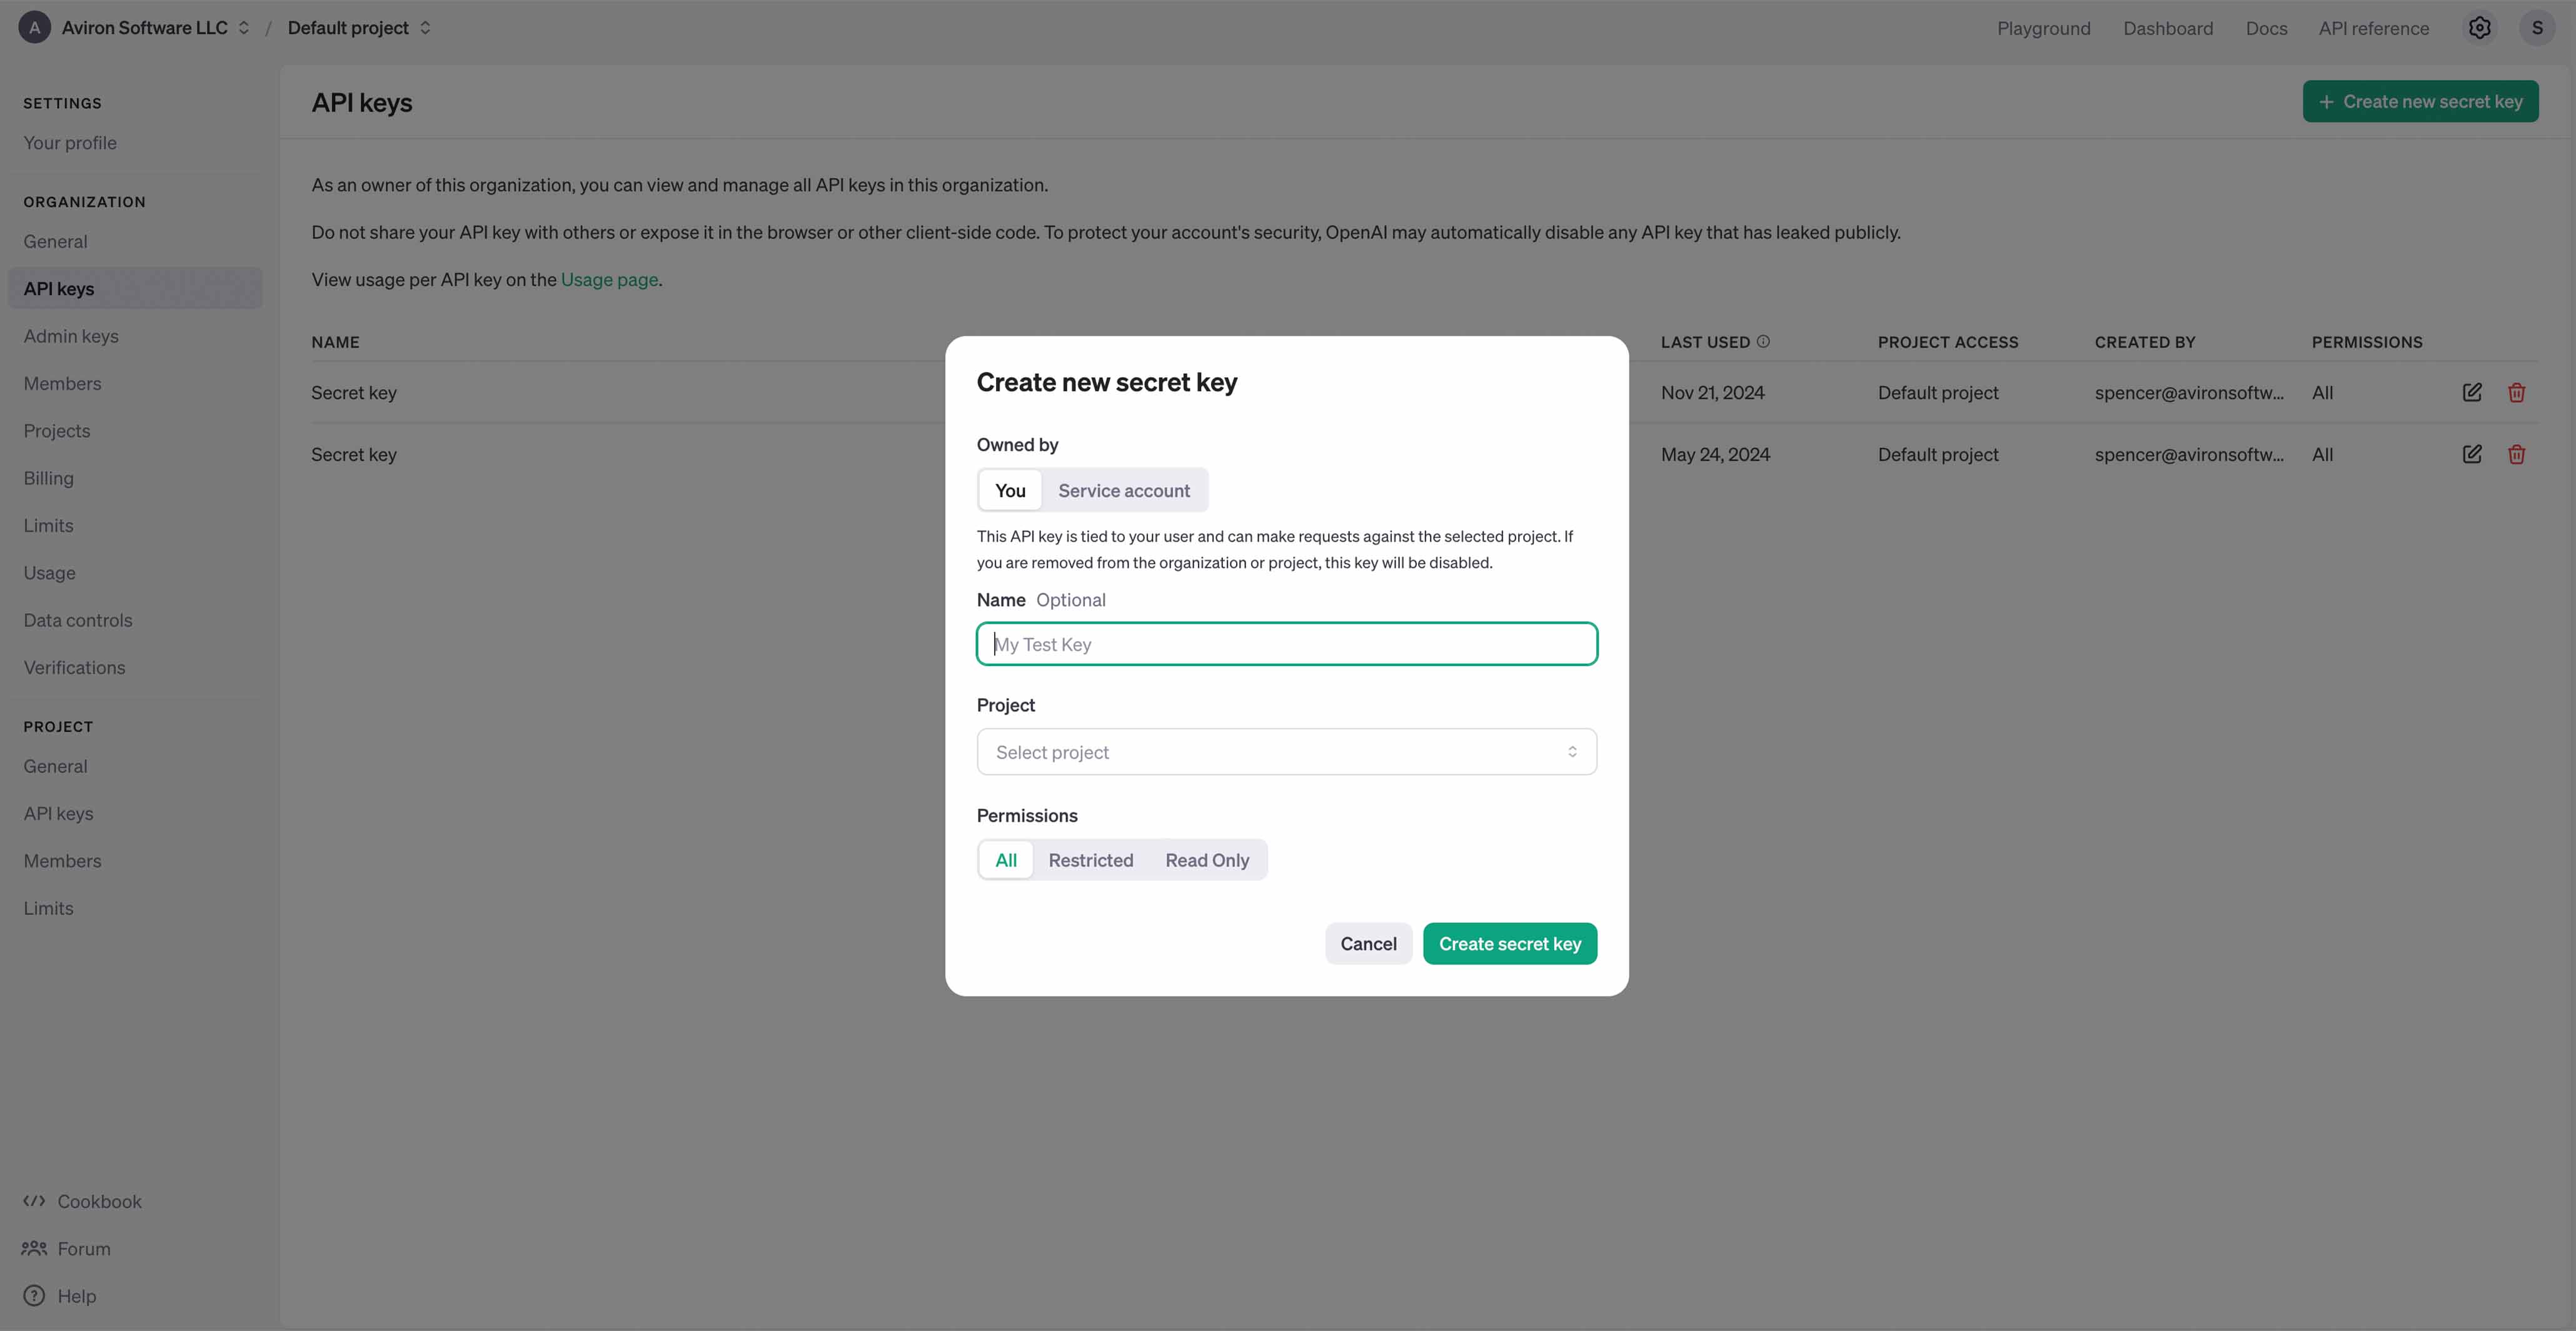Focus the Name input field

1286,644
